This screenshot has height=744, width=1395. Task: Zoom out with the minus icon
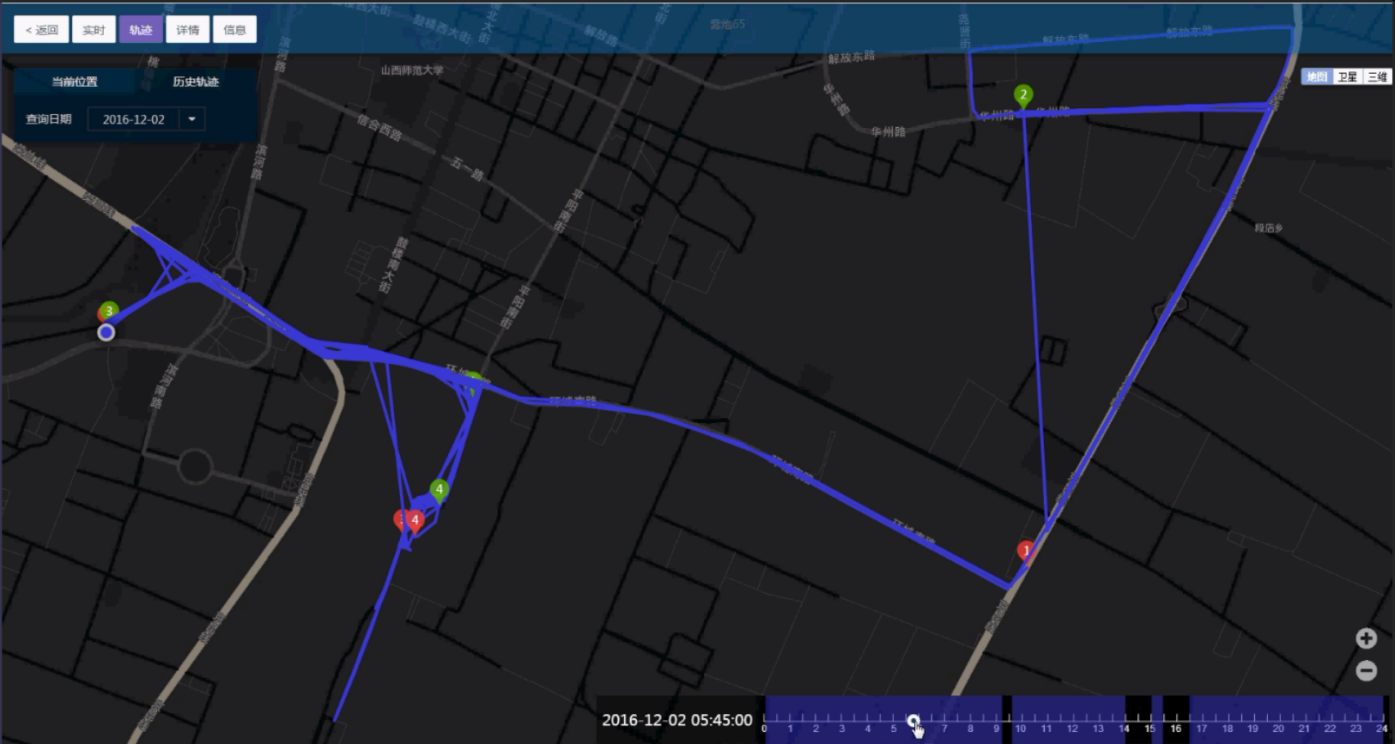(x=1366, y=671)
